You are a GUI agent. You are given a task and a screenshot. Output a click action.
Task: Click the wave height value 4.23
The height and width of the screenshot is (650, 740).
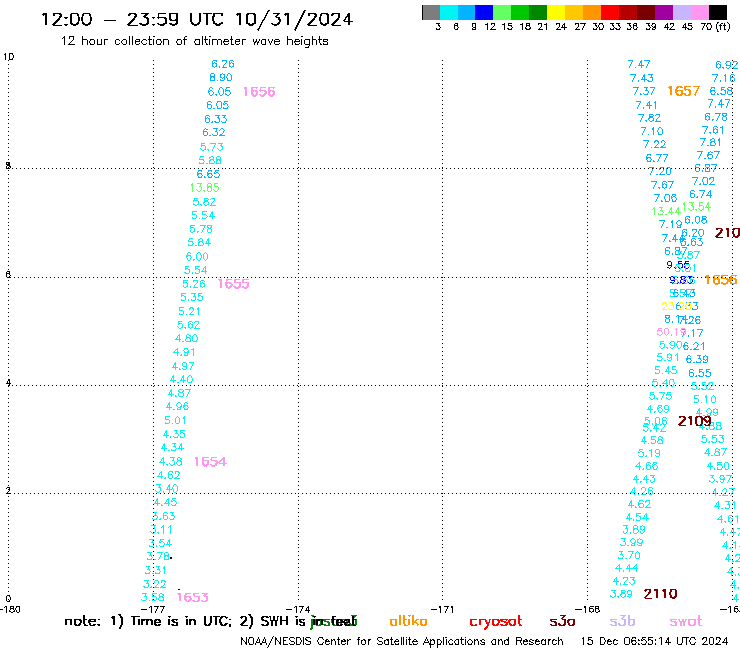tap(624, 581)
